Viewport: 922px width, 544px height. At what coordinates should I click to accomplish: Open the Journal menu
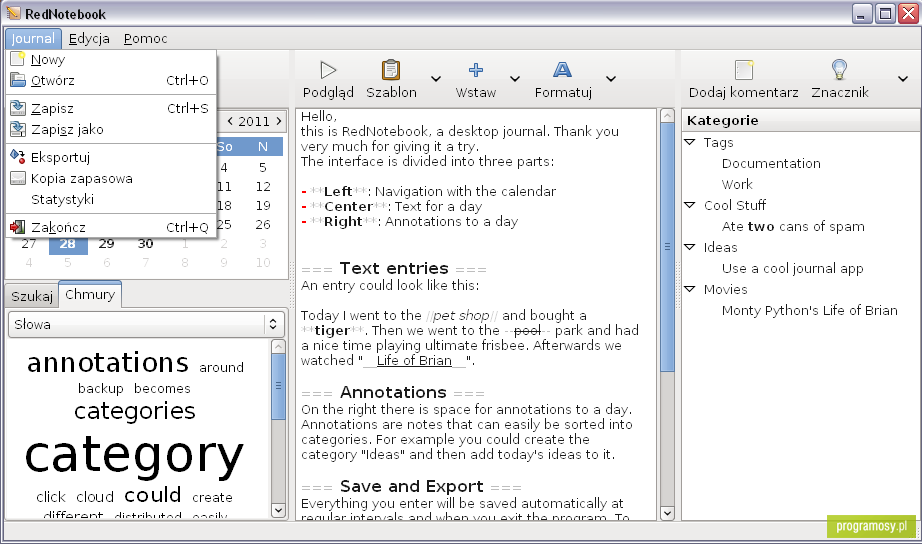(x=33, y=39)
